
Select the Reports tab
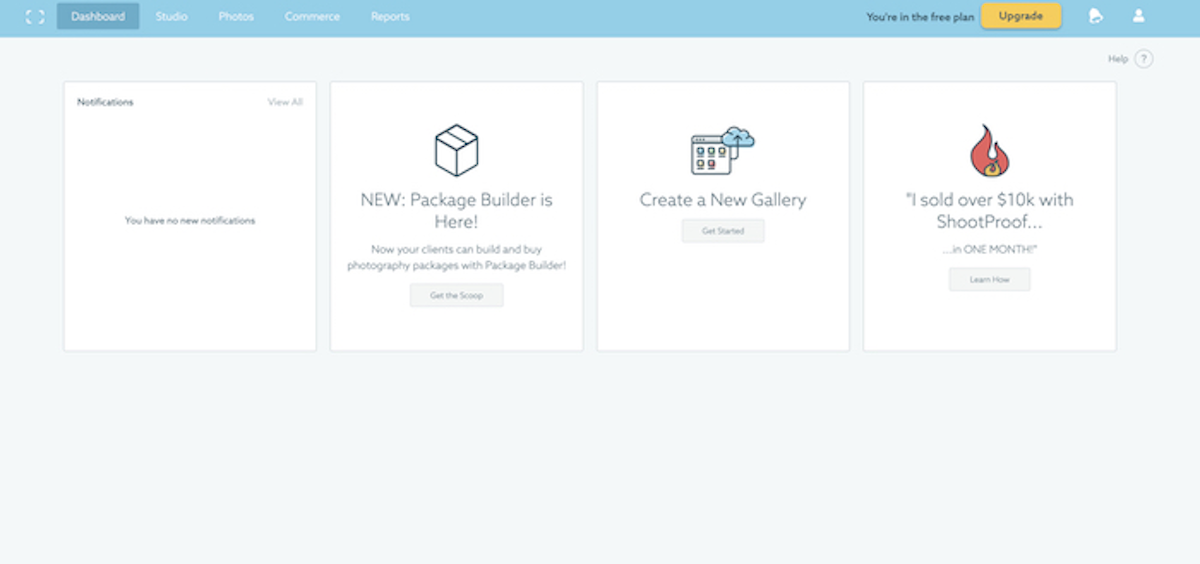(x=390, y=17)
